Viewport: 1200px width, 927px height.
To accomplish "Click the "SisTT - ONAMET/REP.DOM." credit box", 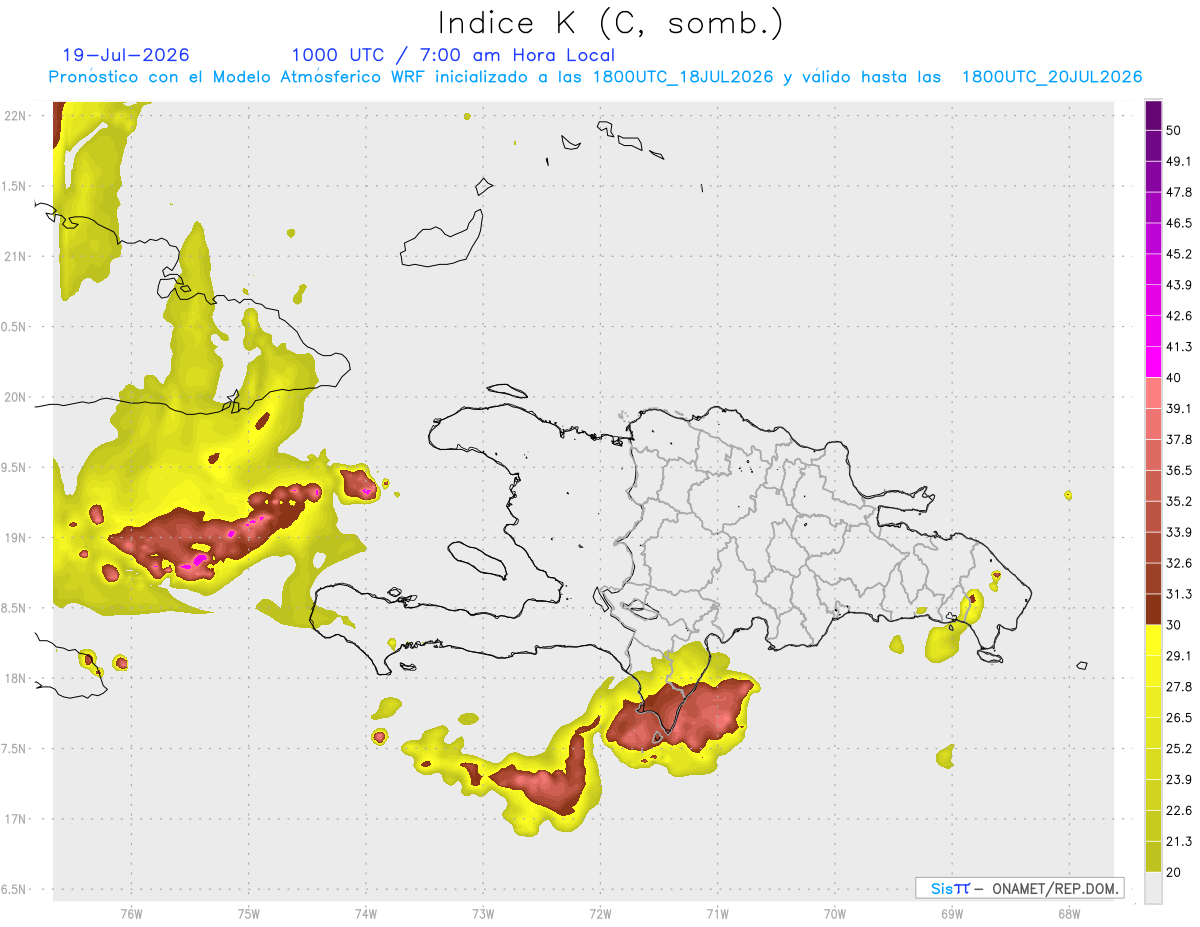I will [x=1019, y=888].
